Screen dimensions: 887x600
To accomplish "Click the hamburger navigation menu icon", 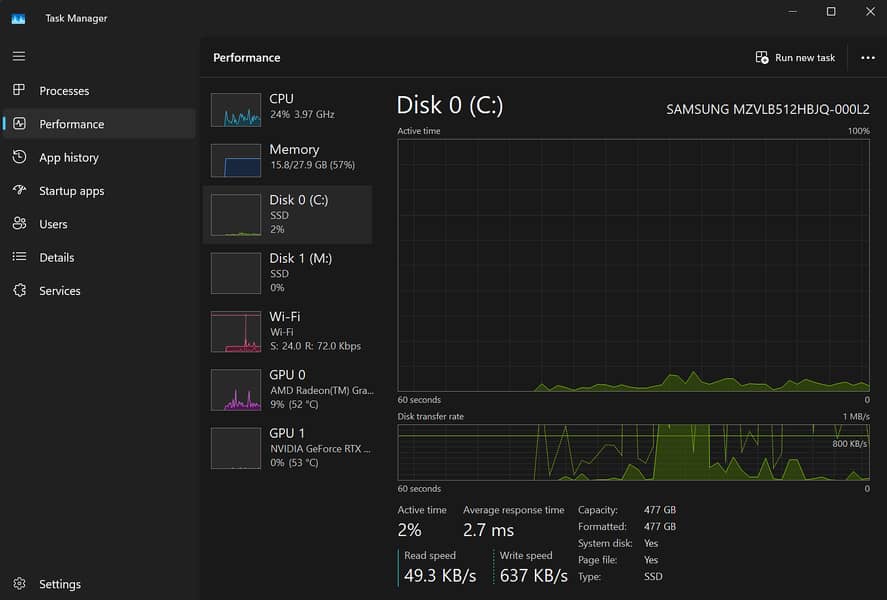I will click(x=19, y=57).
